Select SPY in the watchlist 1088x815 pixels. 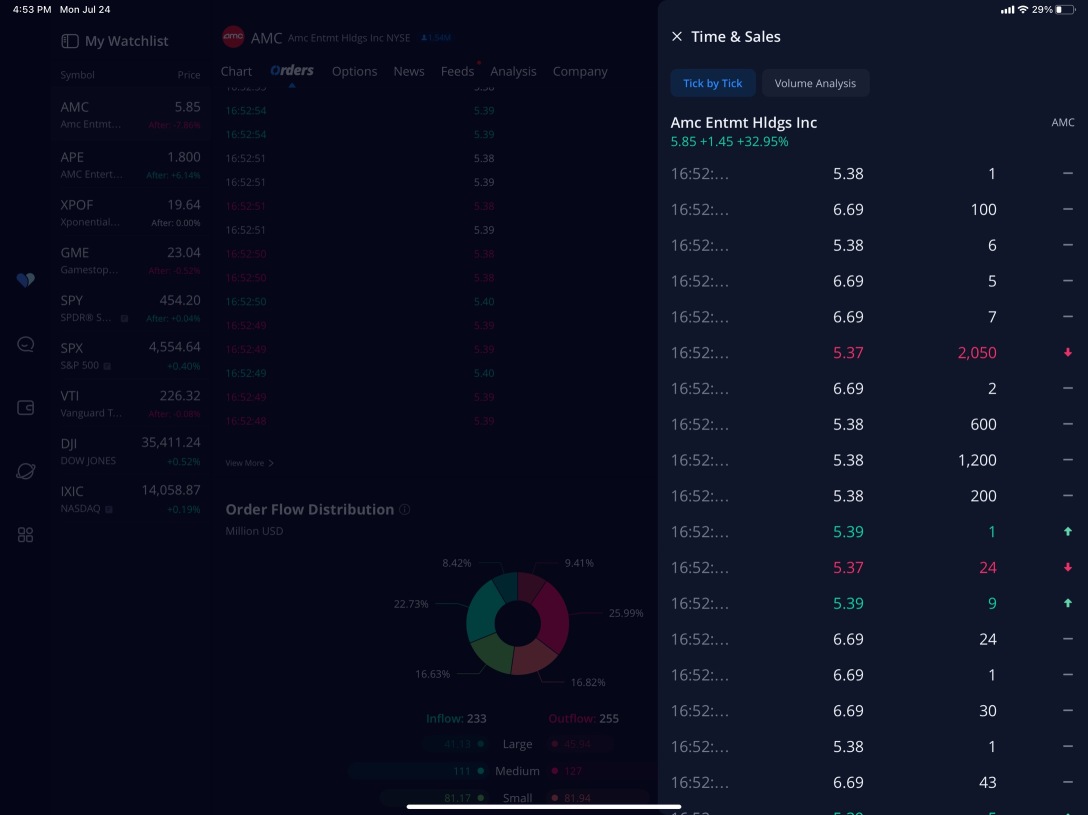click(130, 308)
